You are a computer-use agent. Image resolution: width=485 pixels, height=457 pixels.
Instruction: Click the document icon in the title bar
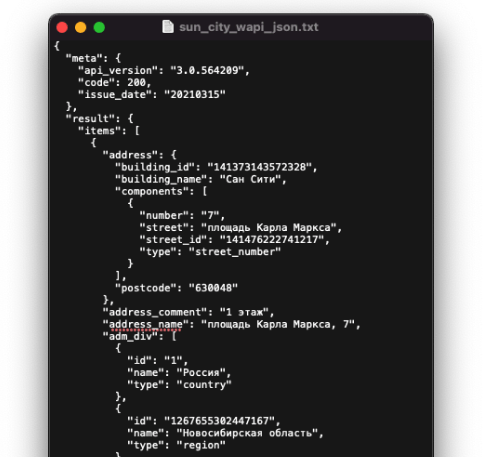[168, 27]
